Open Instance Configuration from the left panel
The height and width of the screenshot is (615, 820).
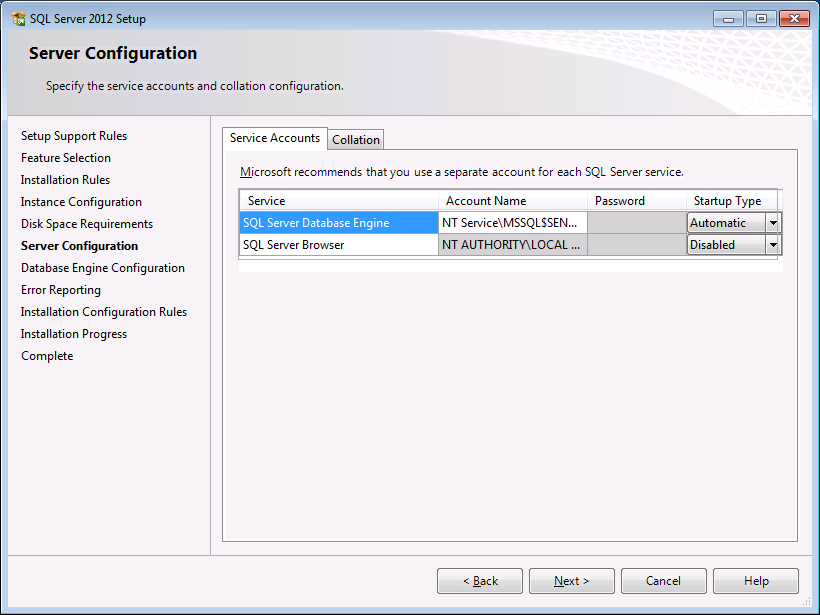[x=81, y=201]
